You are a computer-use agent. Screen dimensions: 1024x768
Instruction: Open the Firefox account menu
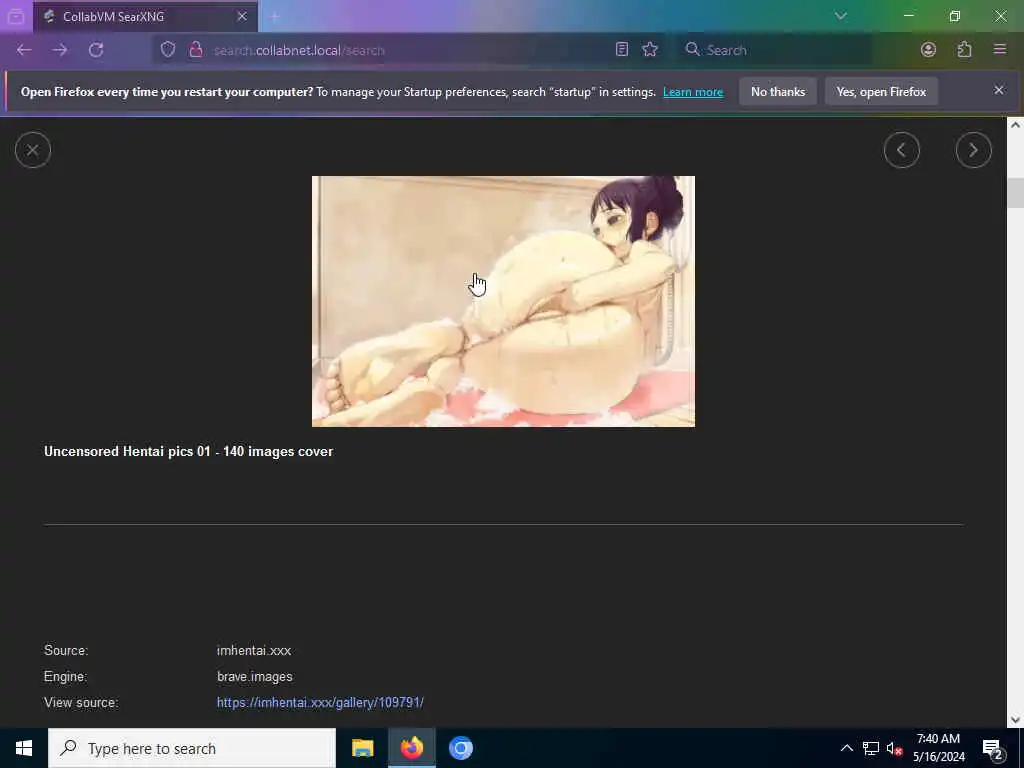tap(928, 50)
